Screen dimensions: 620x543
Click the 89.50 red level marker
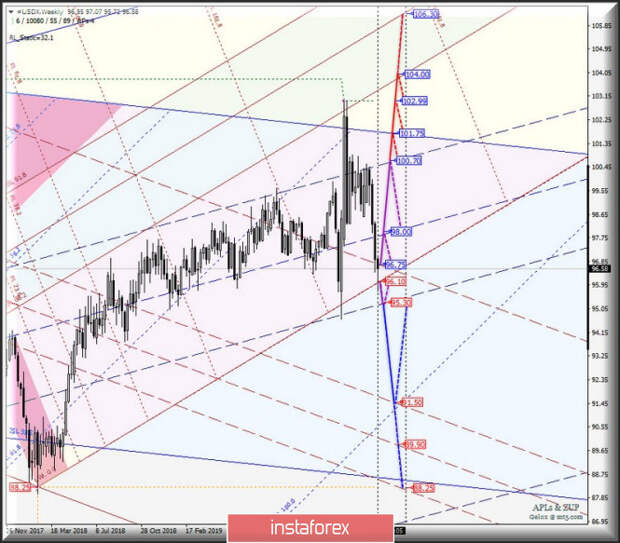[415, 444]
